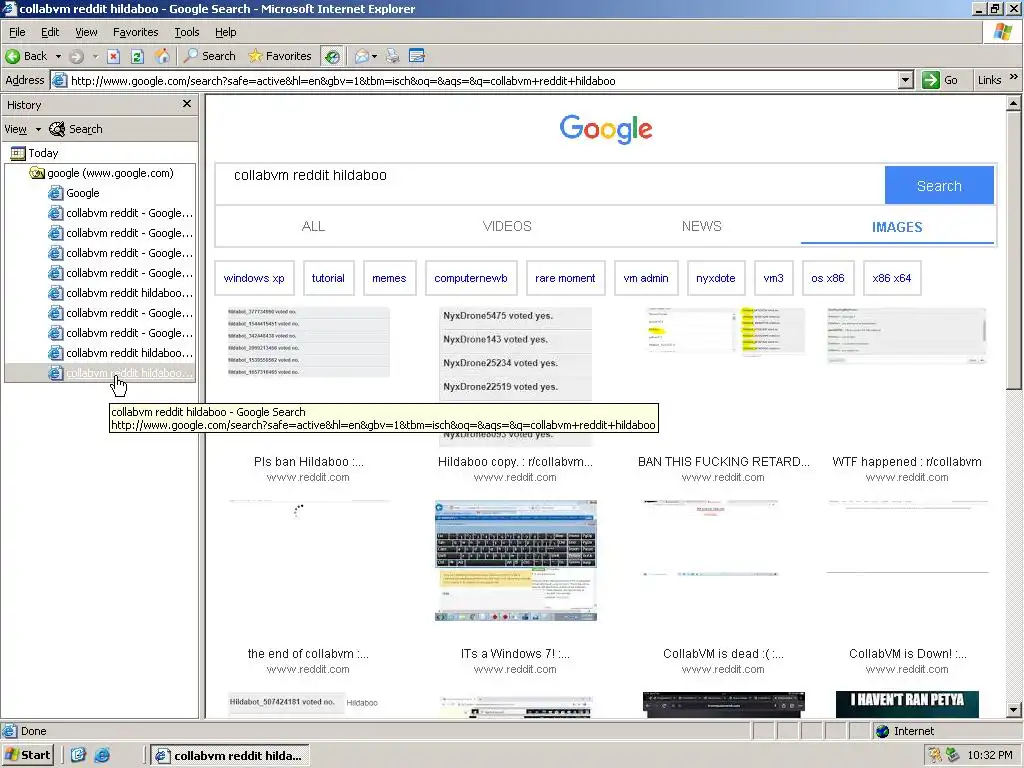This screenshot has width=1024, height=768.
Task: Open the Tools menu
Action: point(187,32)
